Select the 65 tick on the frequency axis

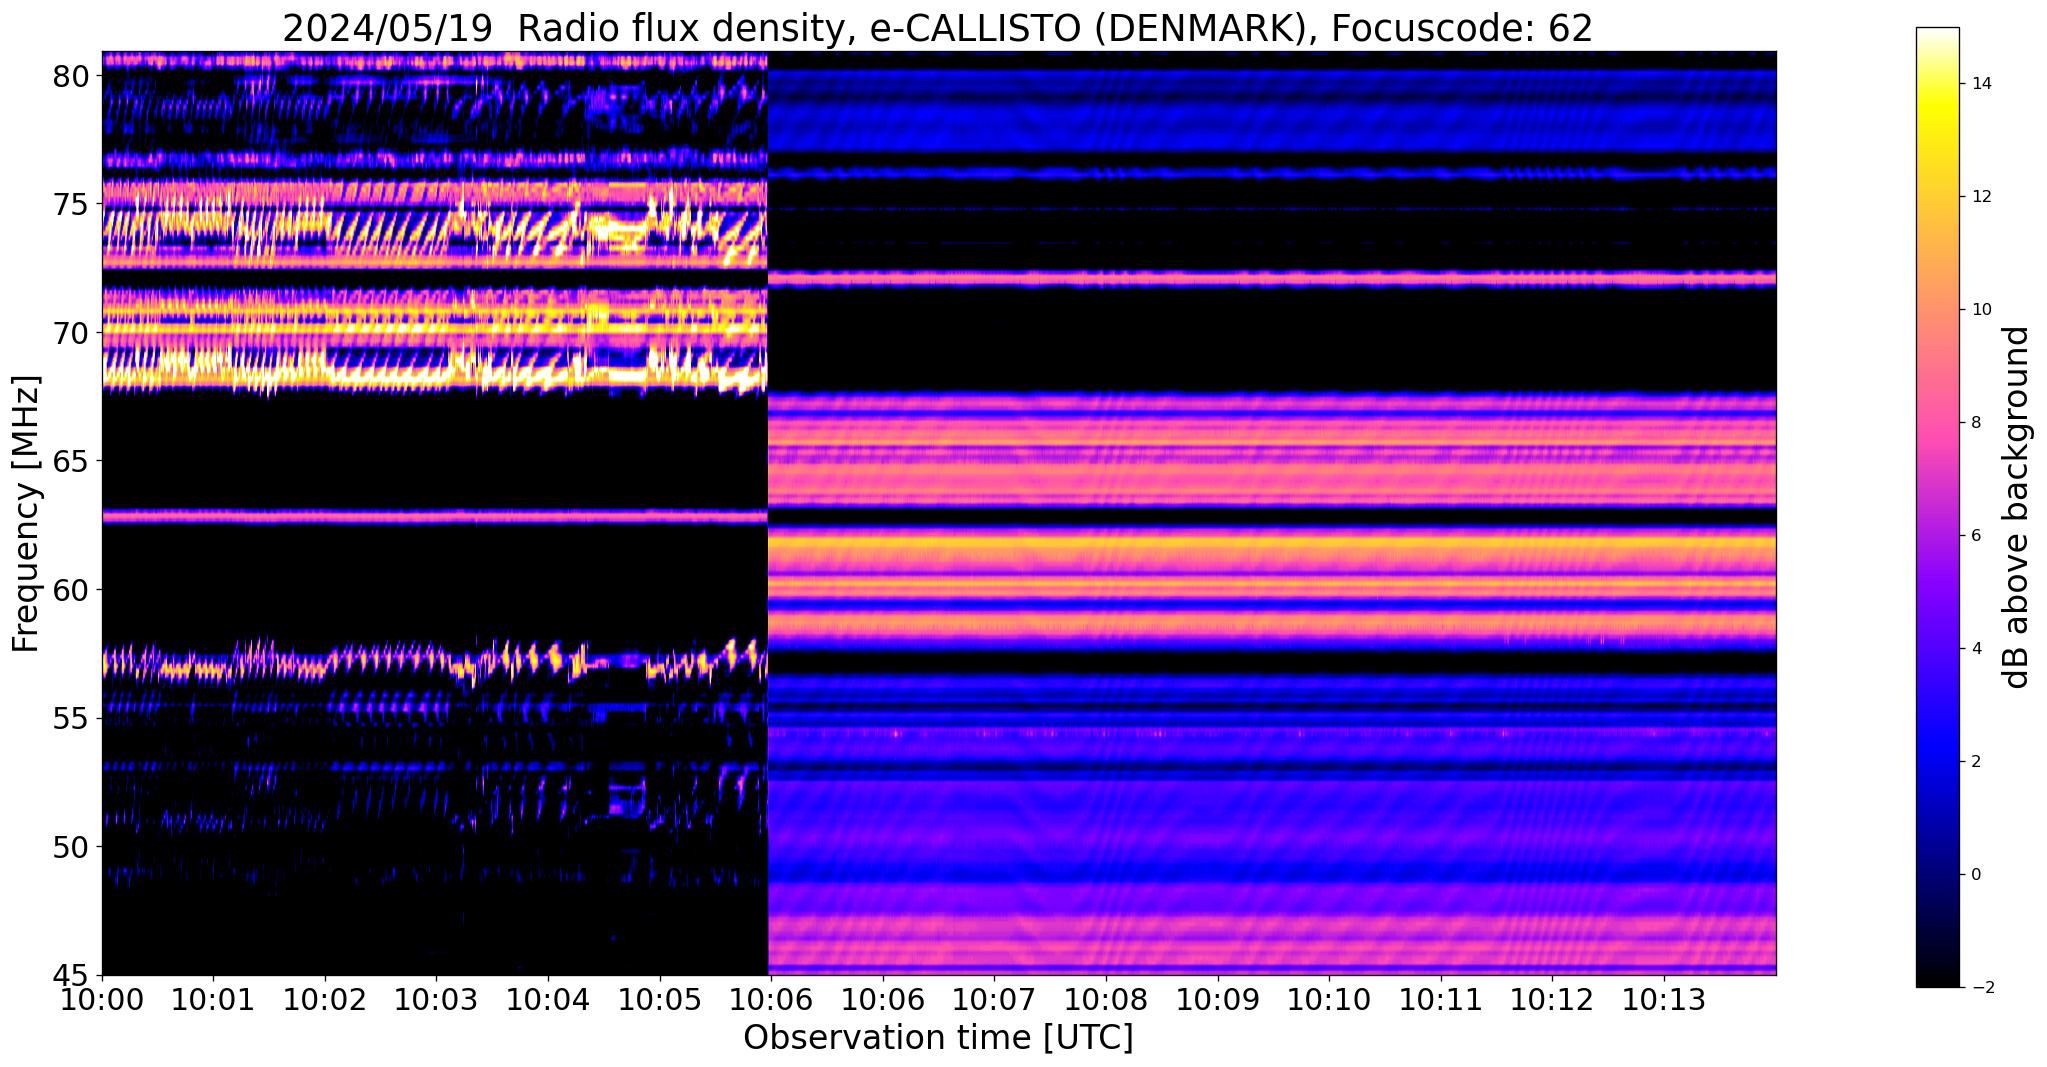71,461
